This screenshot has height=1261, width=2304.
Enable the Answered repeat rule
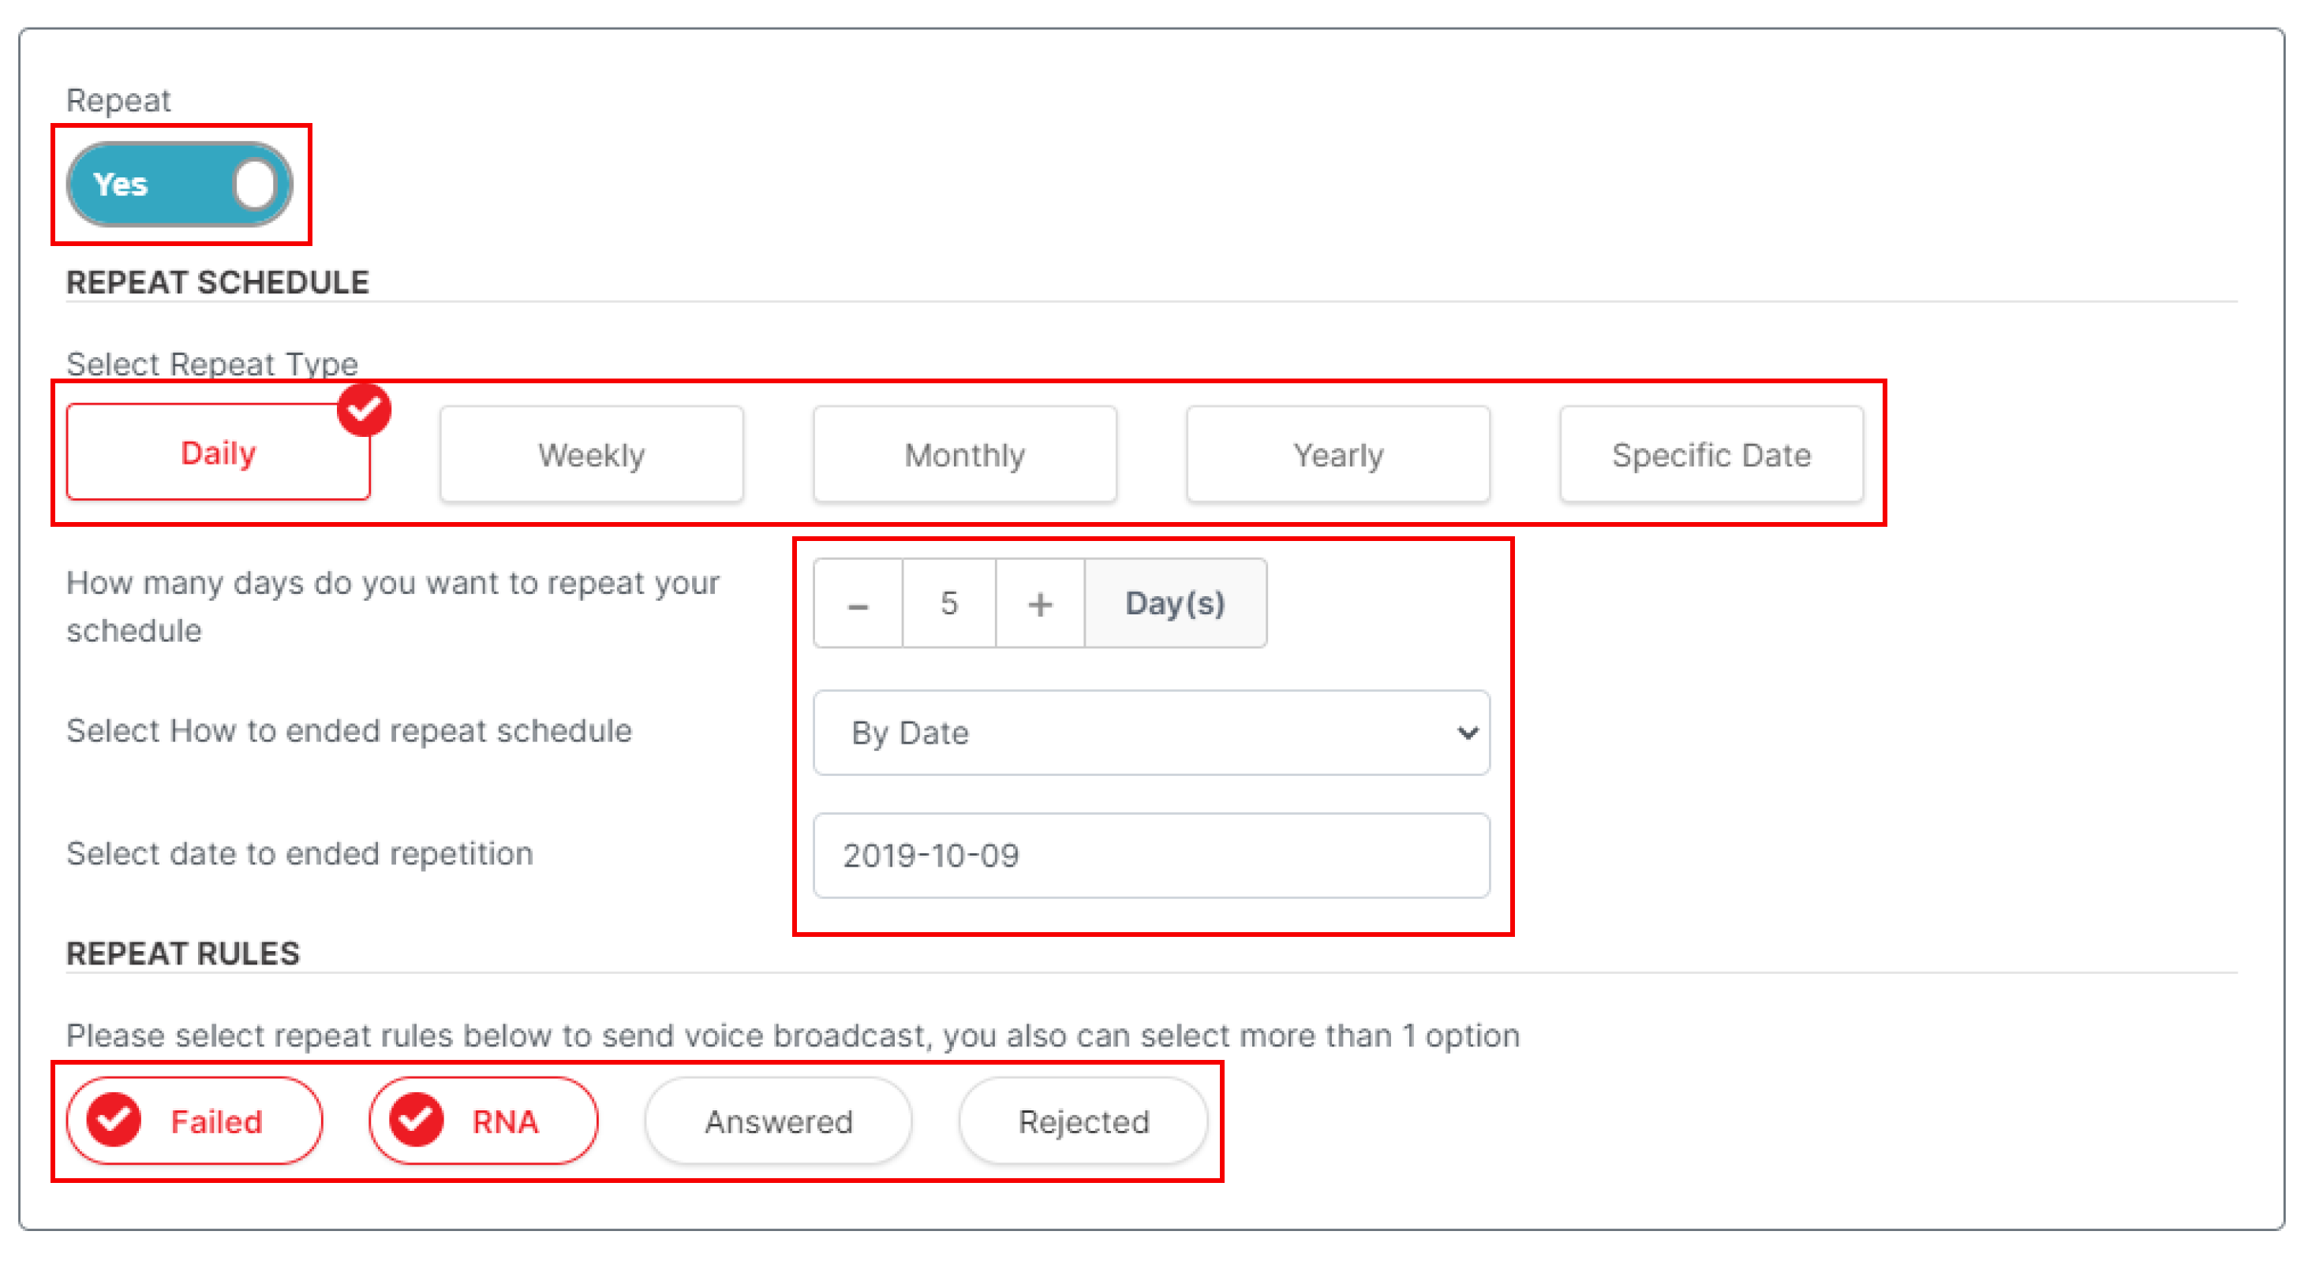tap(778, 1121)
